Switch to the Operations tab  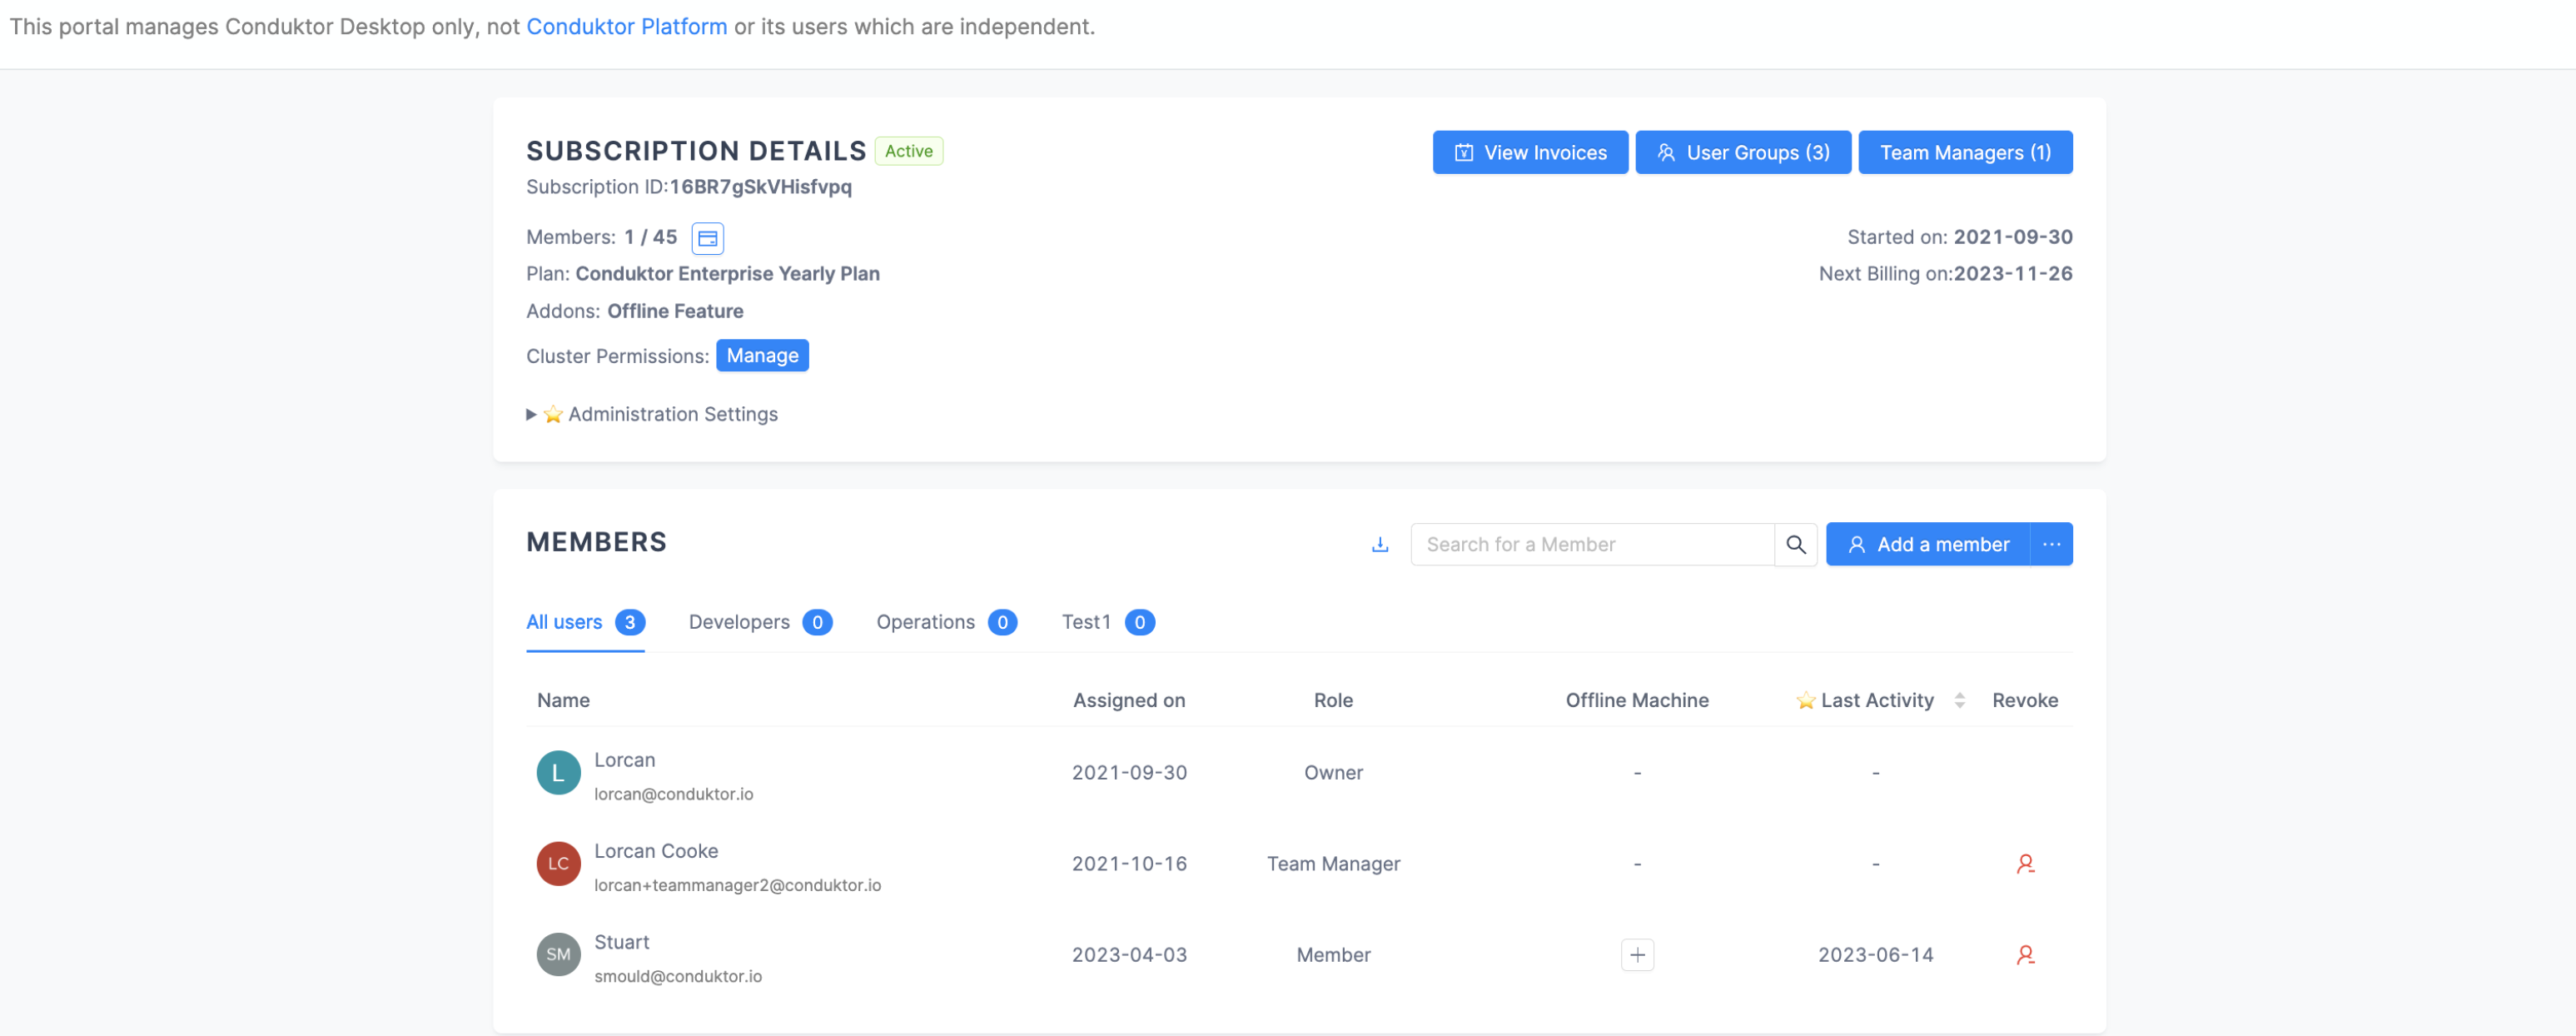coord(946,622)
